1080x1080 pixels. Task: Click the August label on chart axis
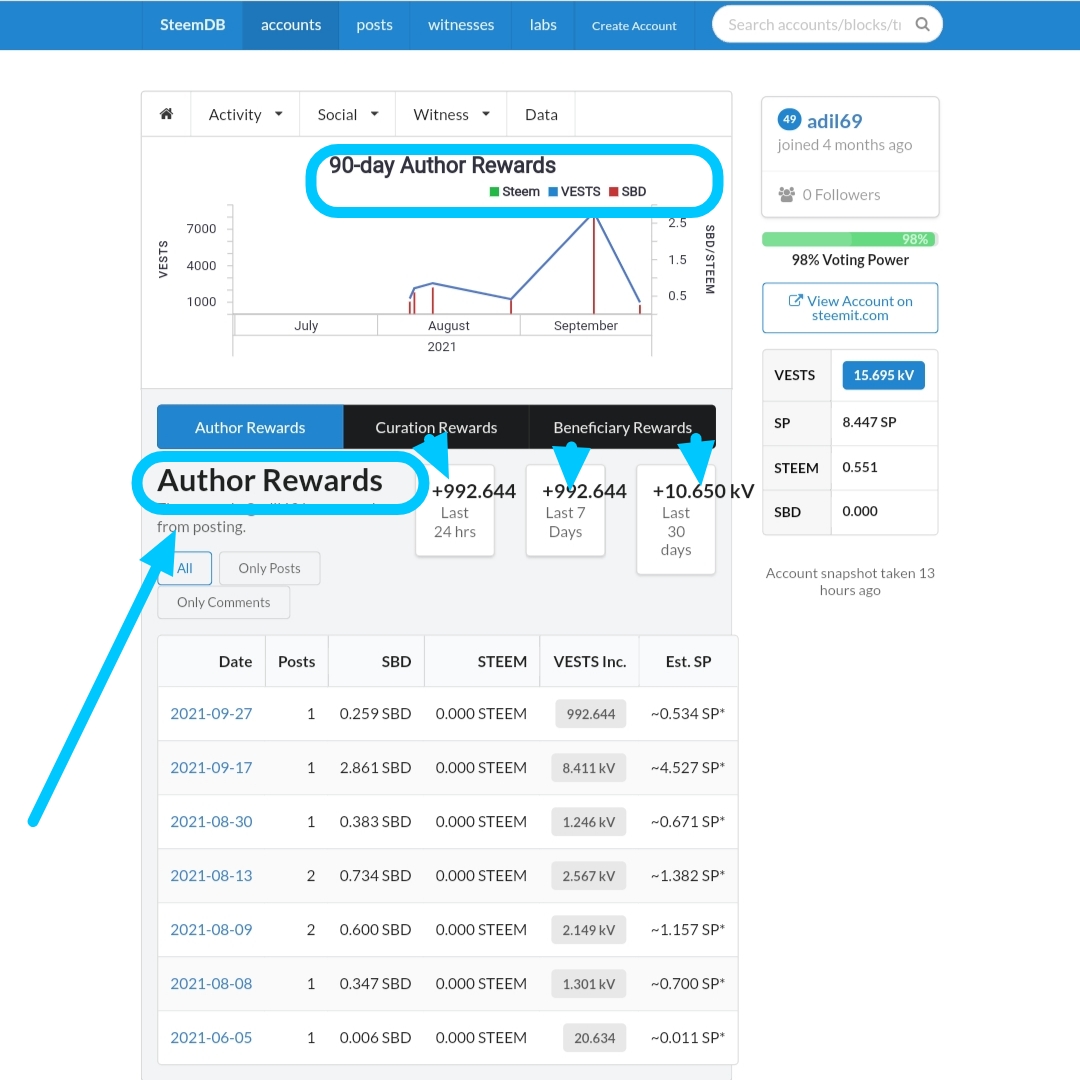[448, 325]
